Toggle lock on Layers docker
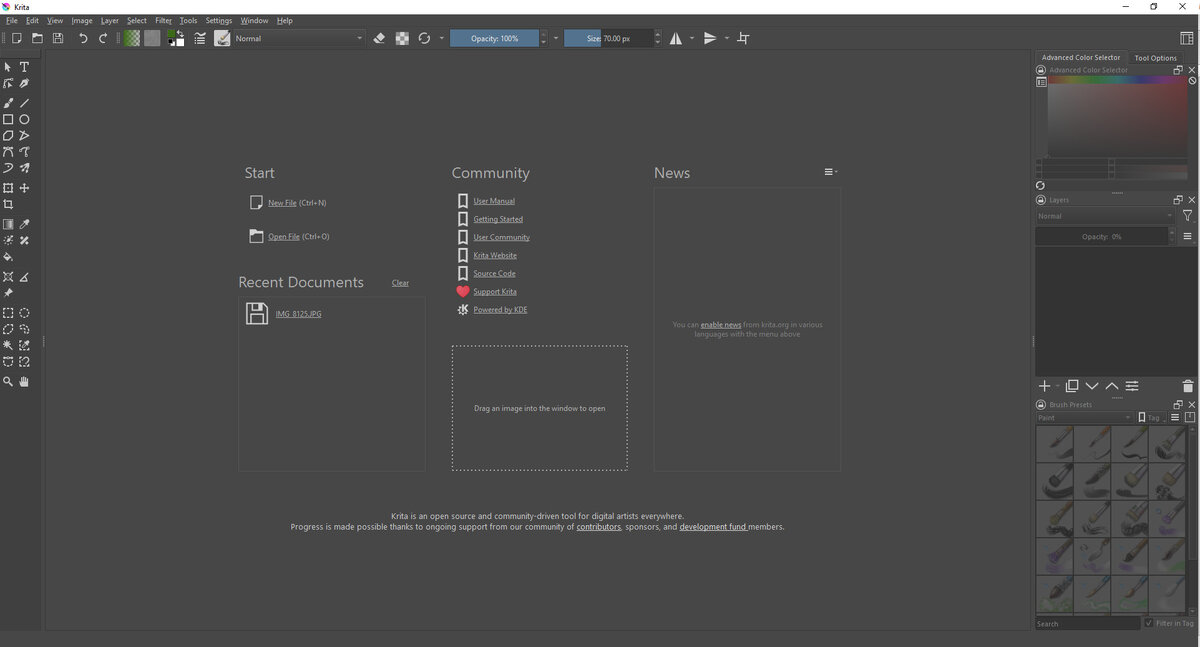 click(1041, 200)
